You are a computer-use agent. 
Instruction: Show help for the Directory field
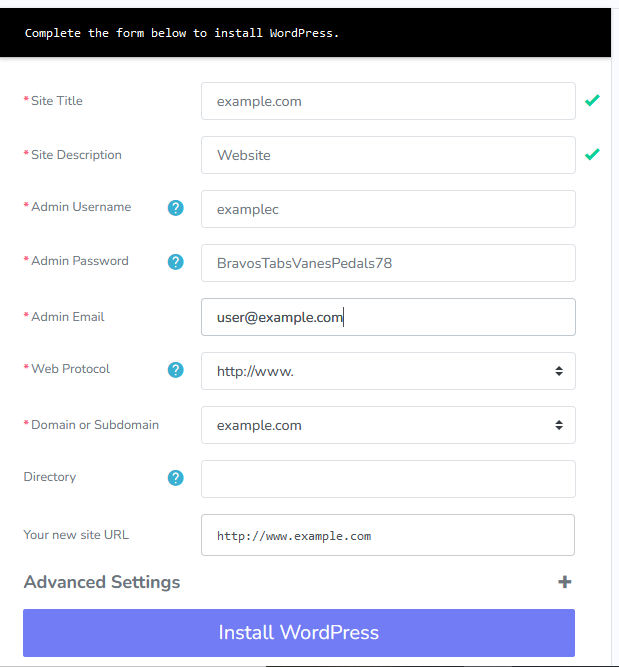tap(176, 478)
